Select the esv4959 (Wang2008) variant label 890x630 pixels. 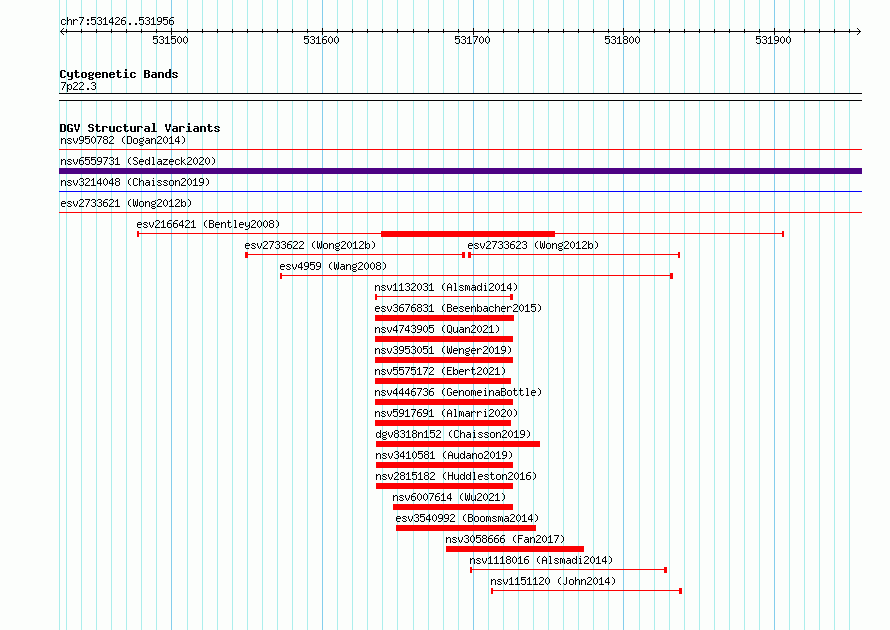pyautogui.click(x=333, y=266)
